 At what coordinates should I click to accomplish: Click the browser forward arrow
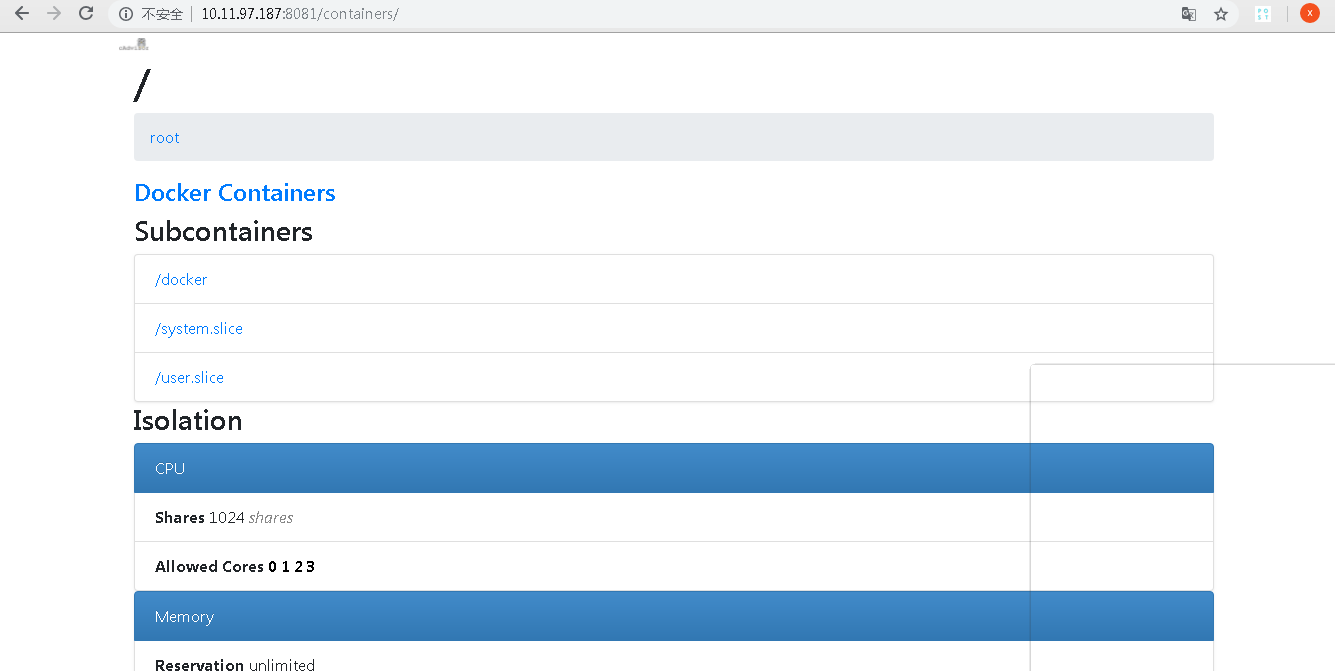(54, 14)
